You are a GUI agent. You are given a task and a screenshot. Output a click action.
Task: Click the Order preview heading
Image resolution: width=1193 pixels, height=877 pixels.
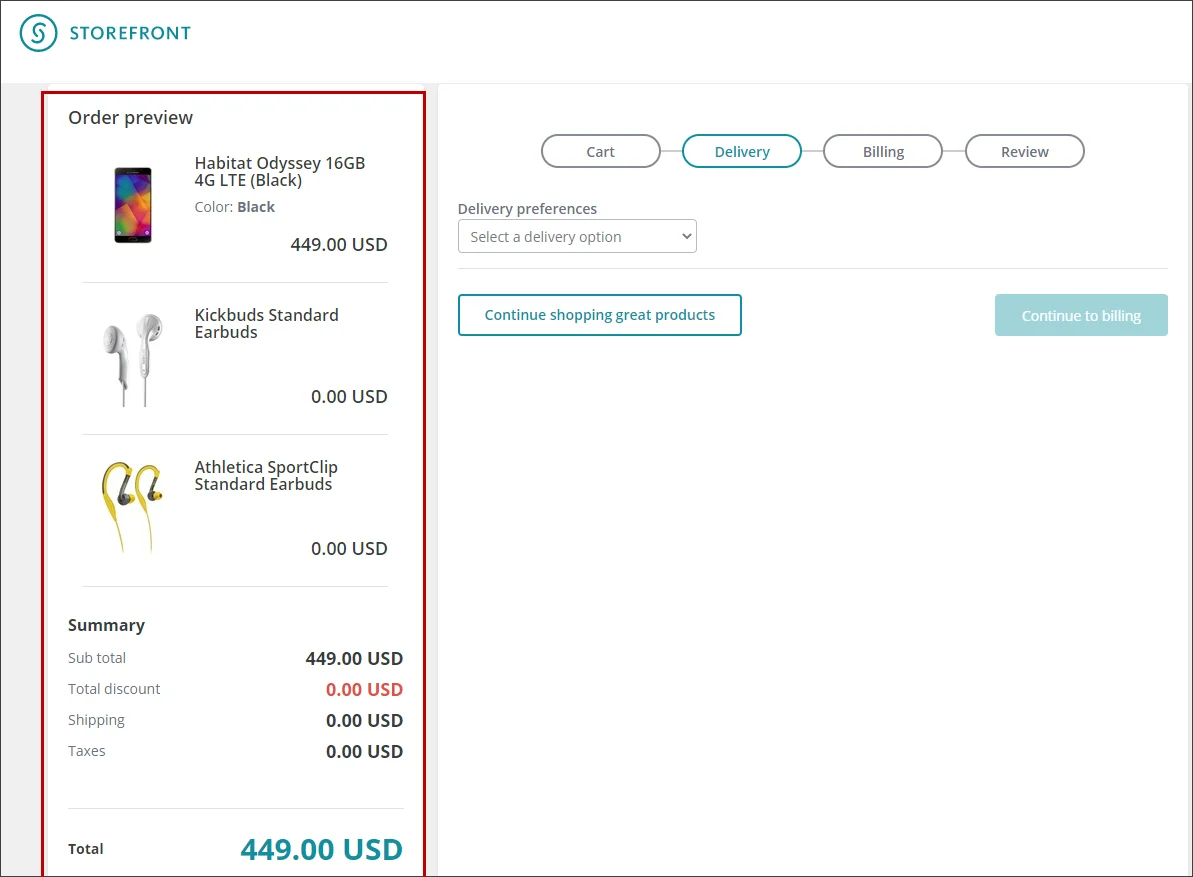pos(131,118)
